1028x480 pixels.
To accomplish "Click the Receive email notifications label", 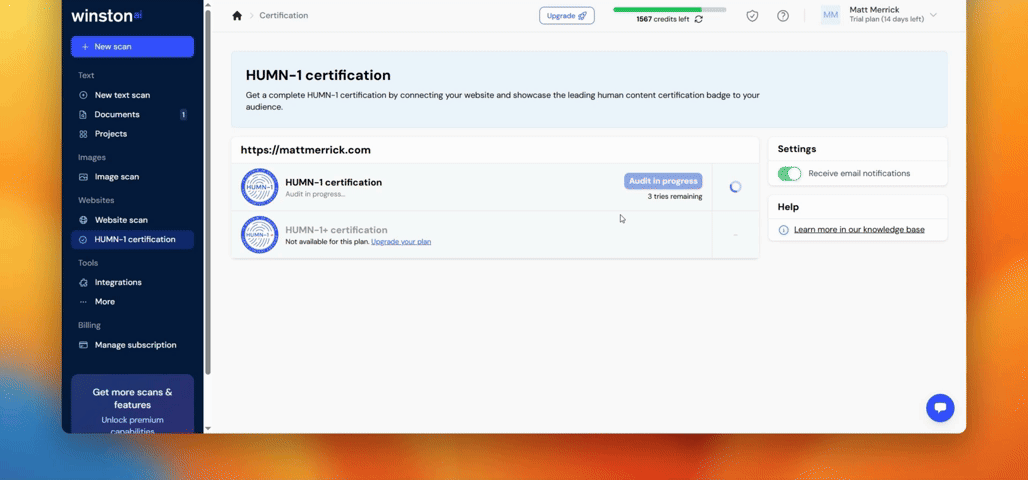I will coord(860,174).
